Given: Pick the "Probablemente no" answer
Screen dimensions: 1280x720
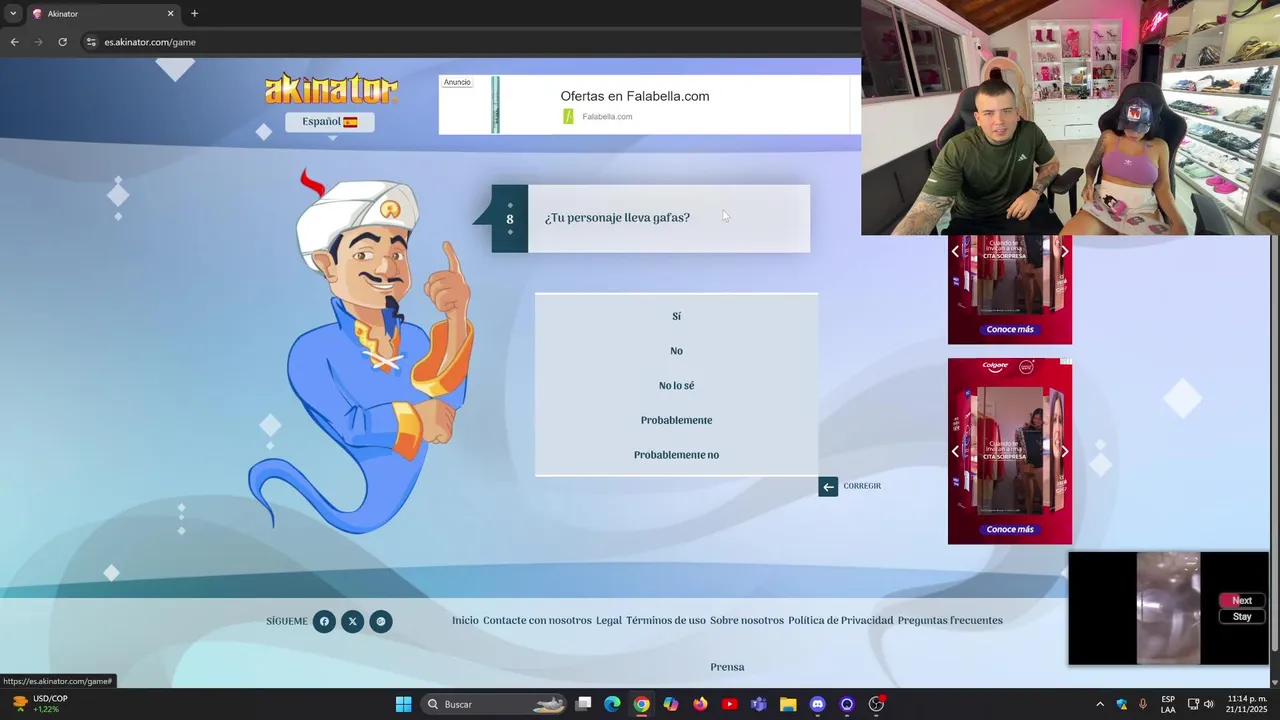Looking at the screenshot, I should click(x=676, y=455).
